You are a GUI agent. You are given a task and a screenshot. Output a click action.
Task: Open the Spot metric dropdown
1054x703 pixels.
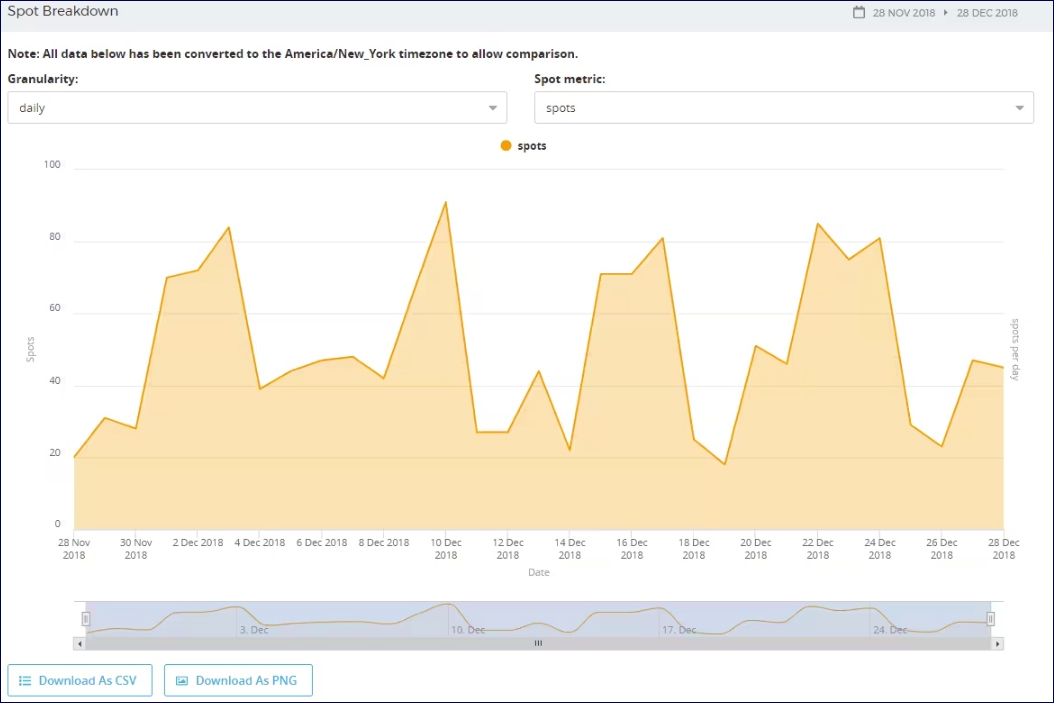coord(784,107)
